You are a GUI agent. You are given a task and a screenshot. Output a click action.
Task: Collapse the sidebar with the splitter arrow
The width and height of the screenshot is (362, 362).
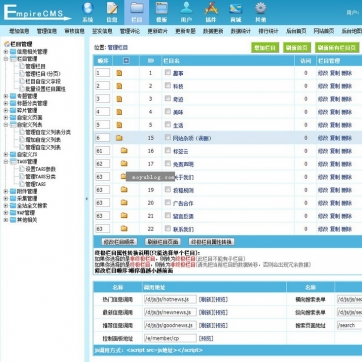87,199
